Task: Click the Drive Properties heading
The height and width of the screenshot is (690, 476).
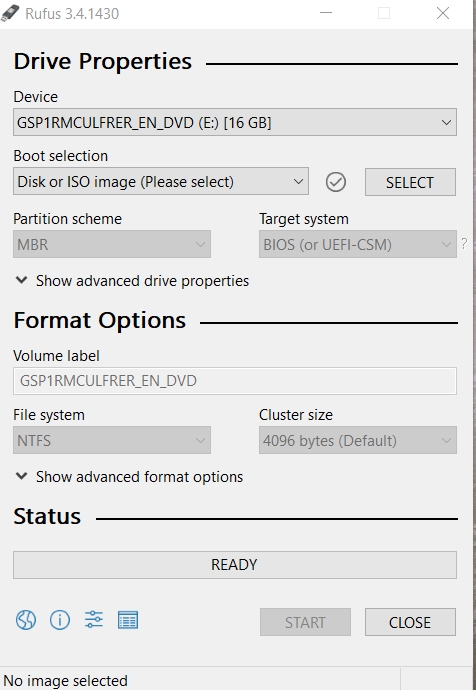Action: click(103, 61)
